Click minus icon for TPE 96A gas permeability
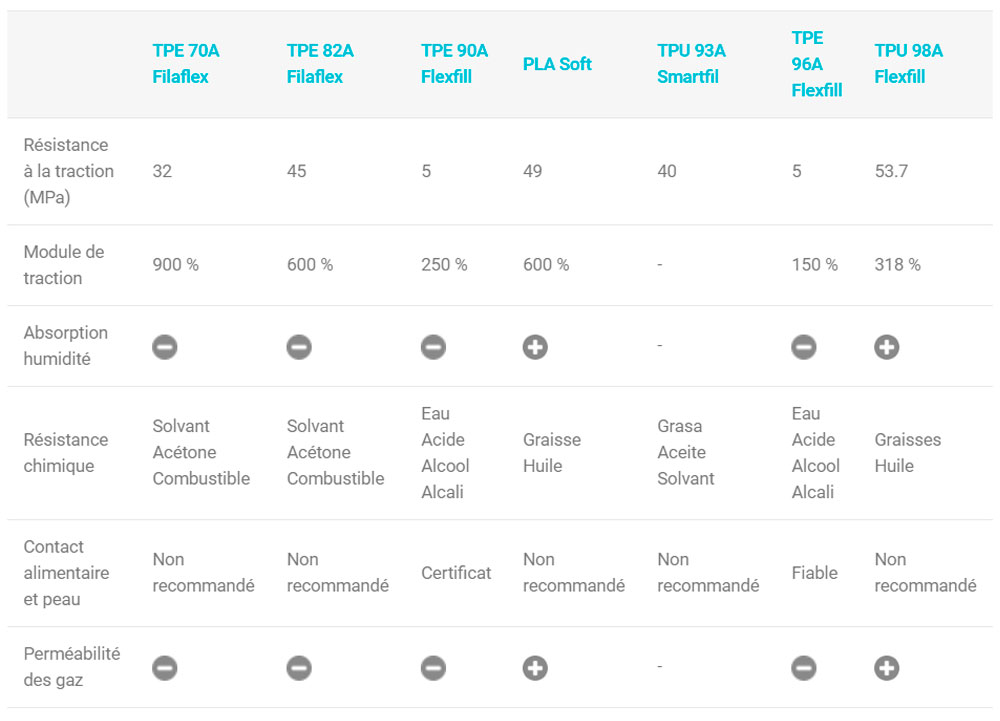The image size is (1000, 721). [804, 668]
